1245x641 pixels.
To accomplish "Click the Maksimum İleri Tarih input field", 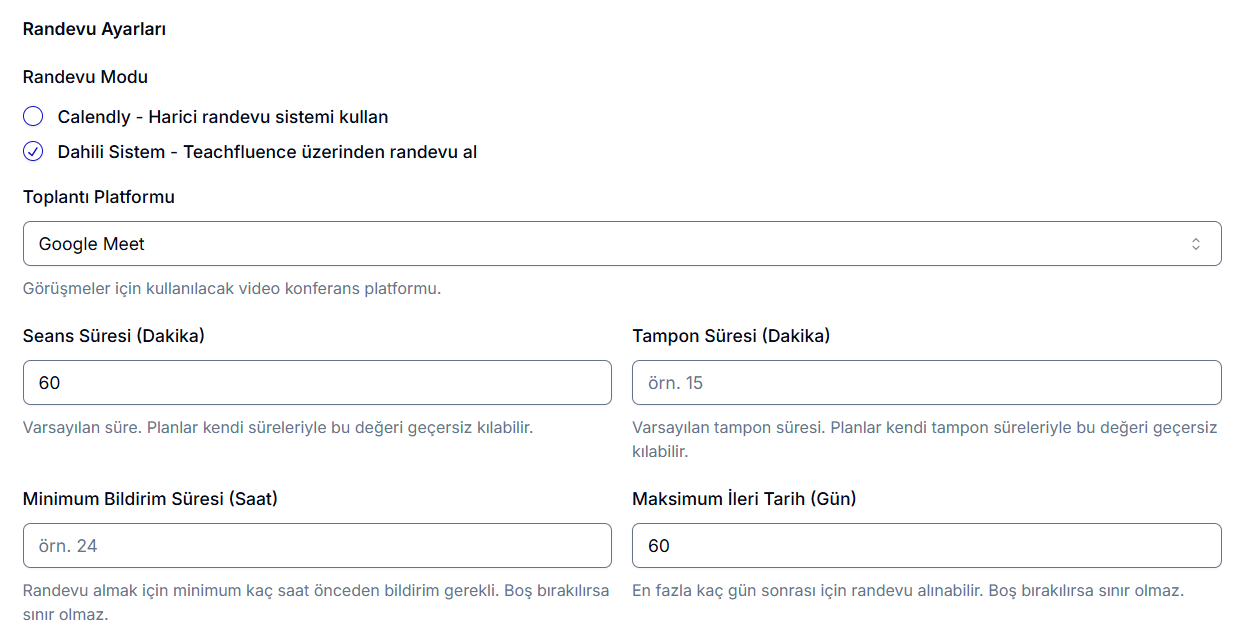I will (x=926, y=546).
